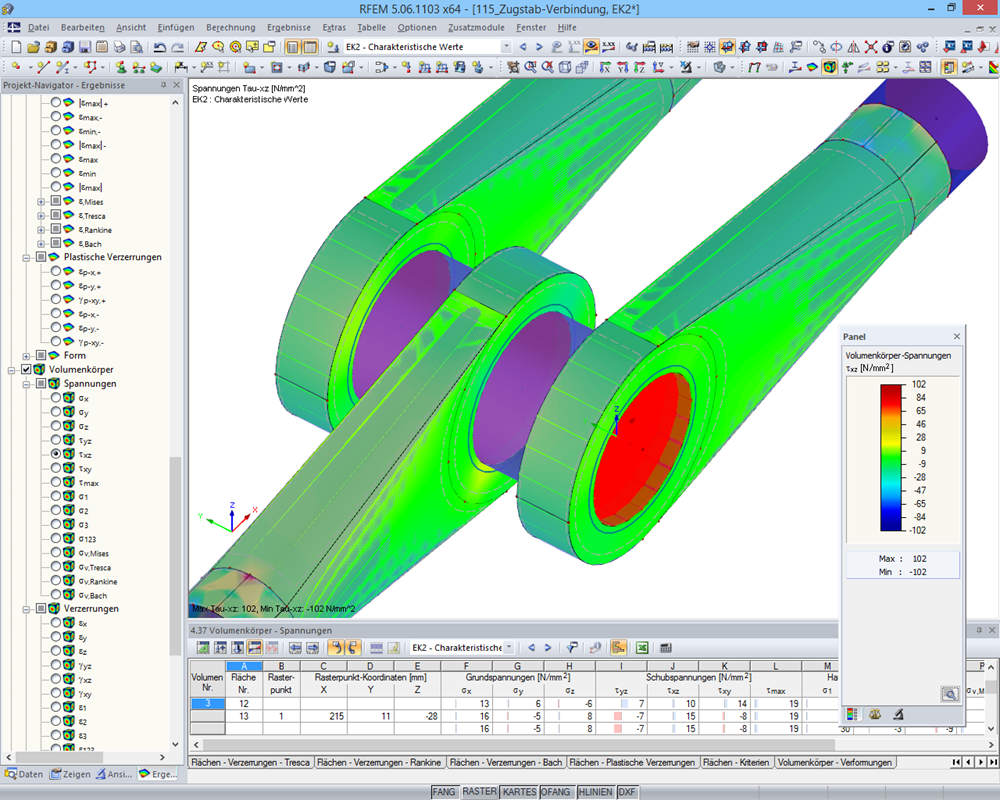Click the table filter funnel icon

coord(572,648)
